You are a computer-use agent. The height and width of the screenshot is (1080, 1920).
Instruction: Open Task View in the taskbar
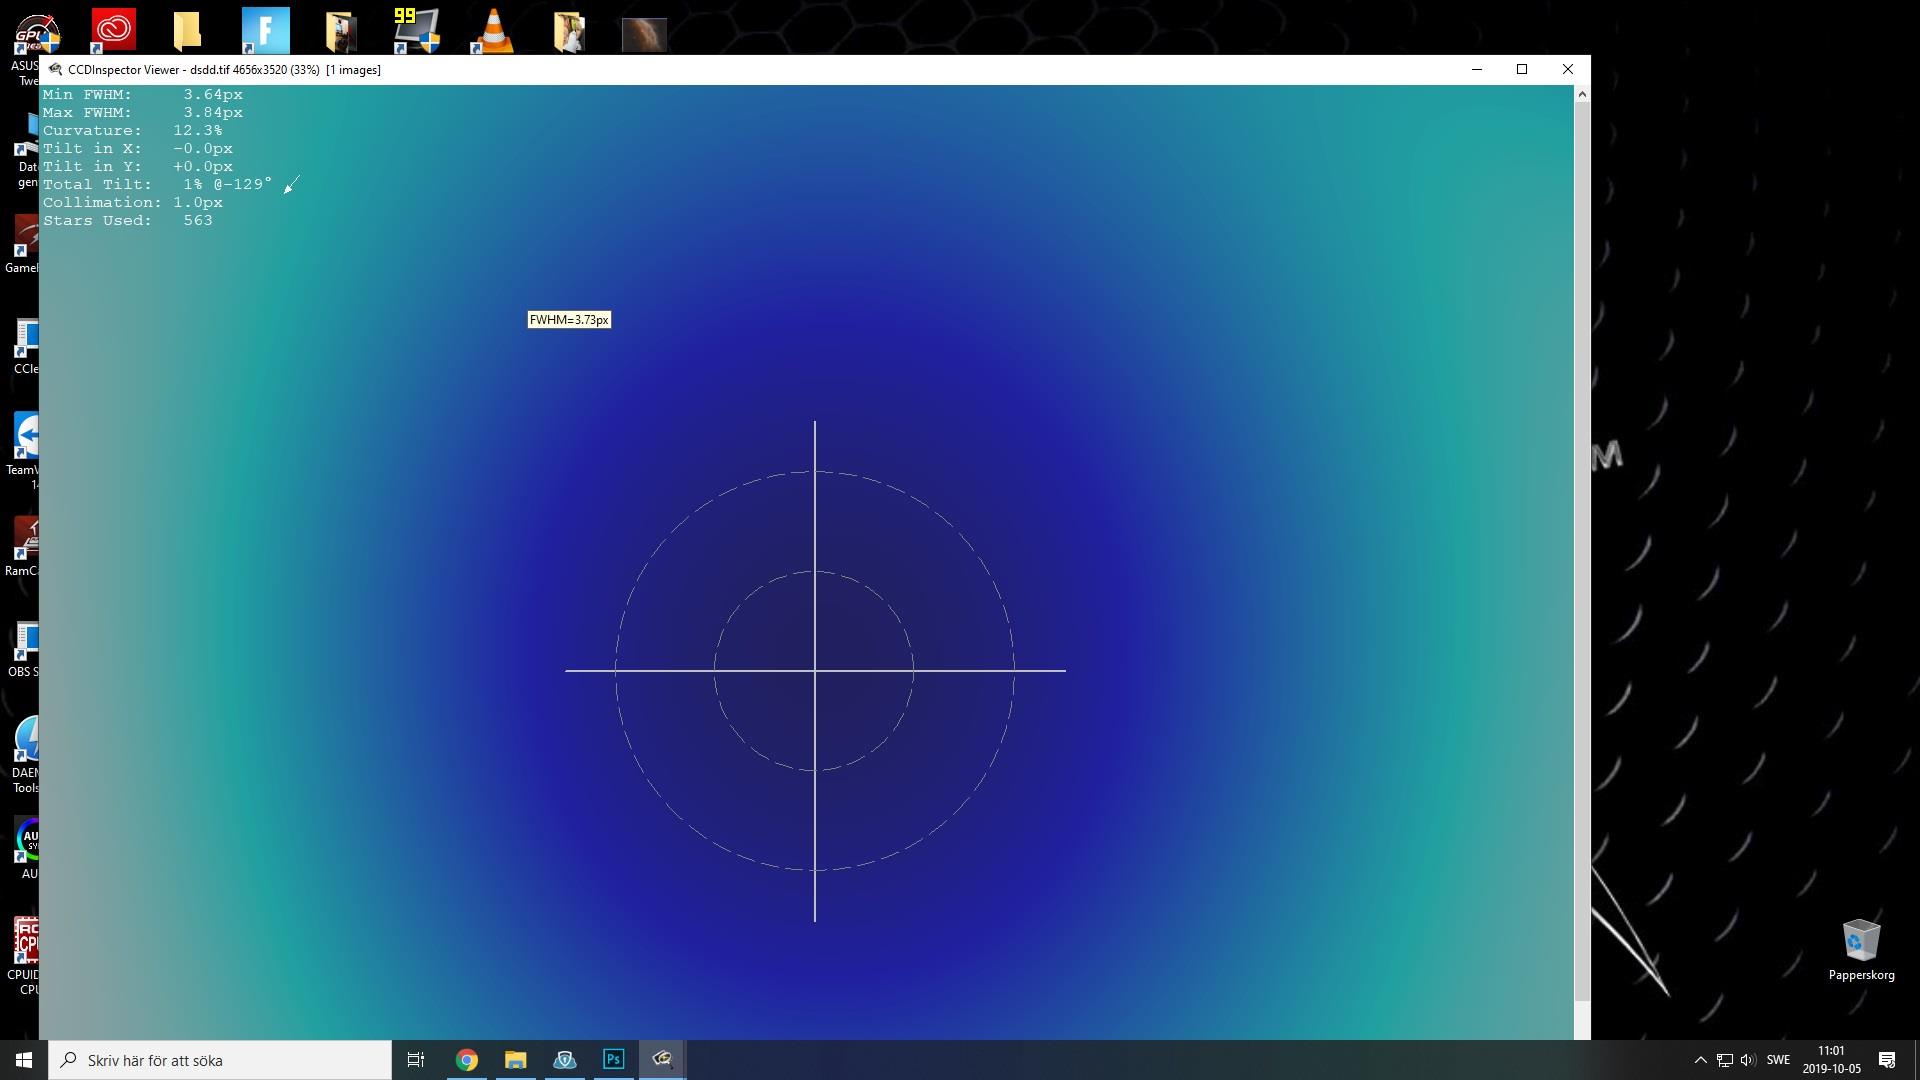point(416,1059)
